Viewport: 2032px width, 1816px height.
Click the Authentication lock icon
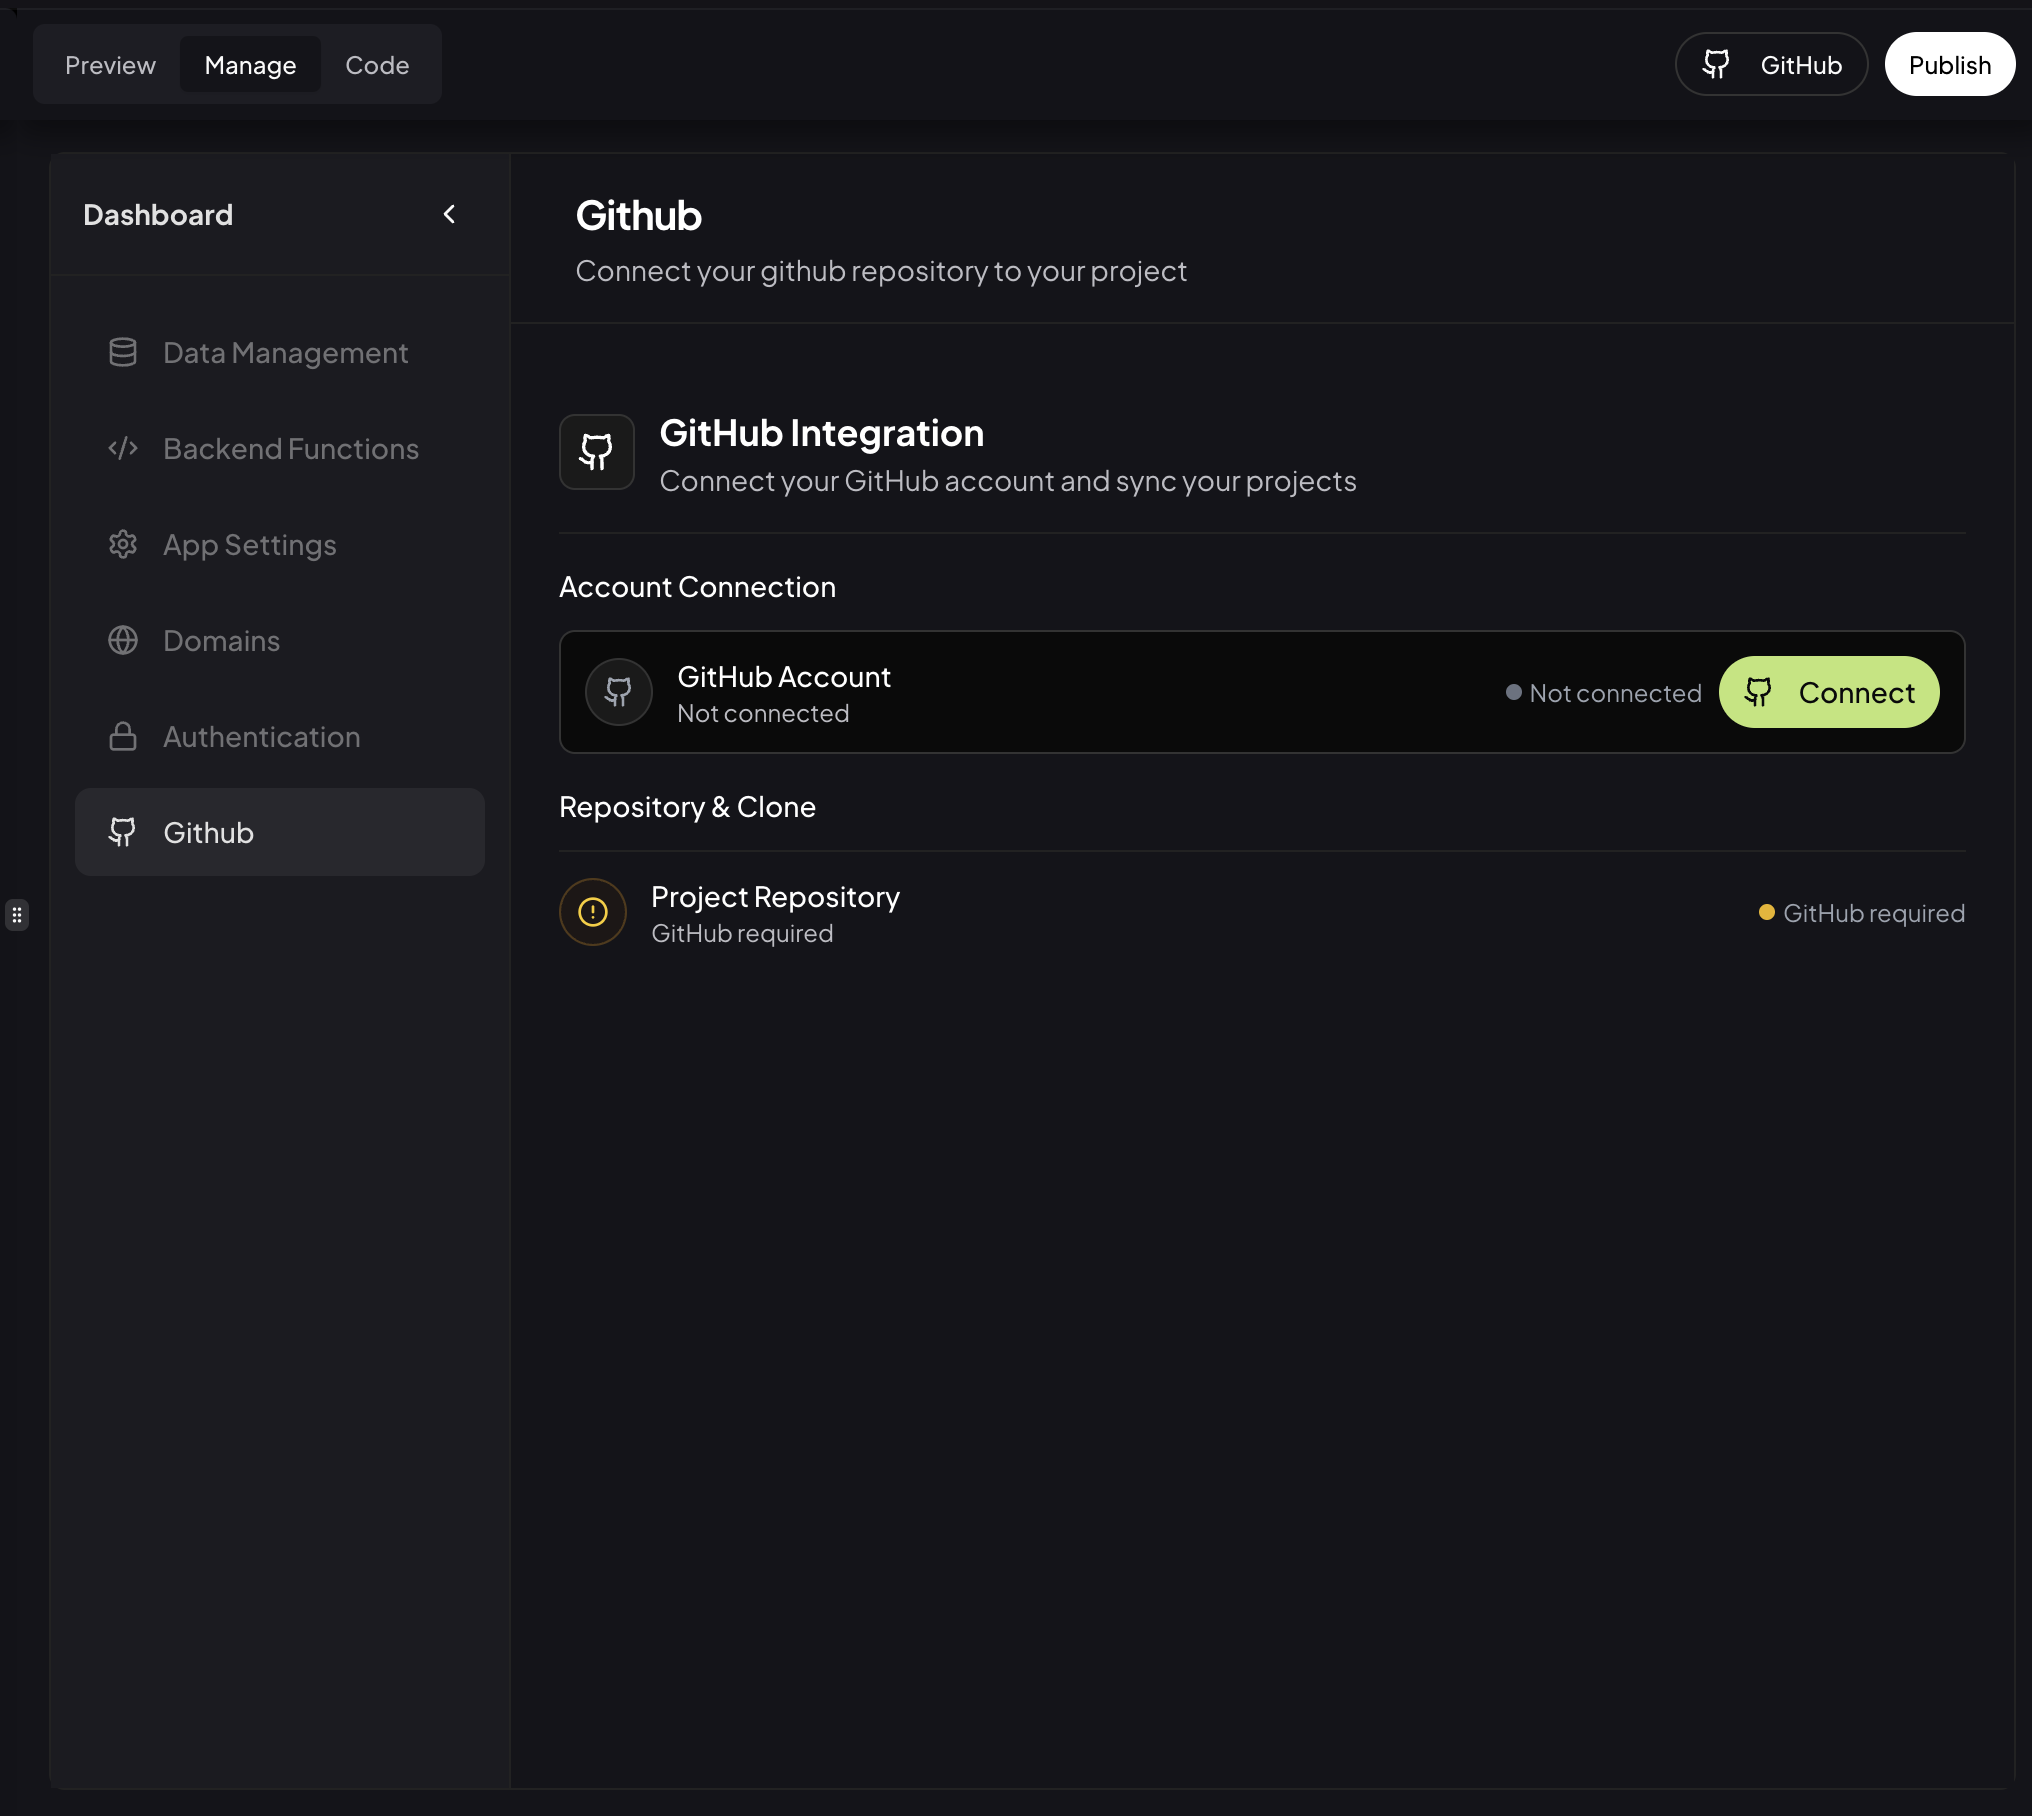(122, 736)
